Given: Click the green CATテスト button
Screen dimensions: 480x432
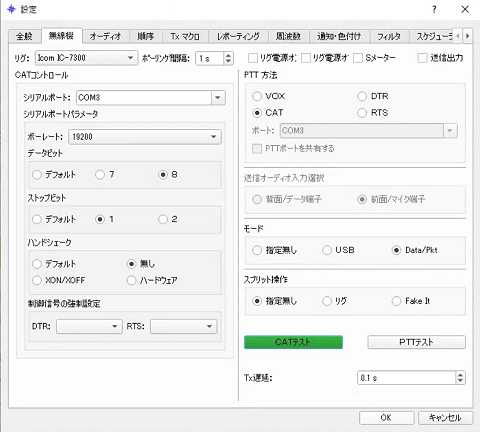Looking at the screenshot, I should click(x=293, y=342).
